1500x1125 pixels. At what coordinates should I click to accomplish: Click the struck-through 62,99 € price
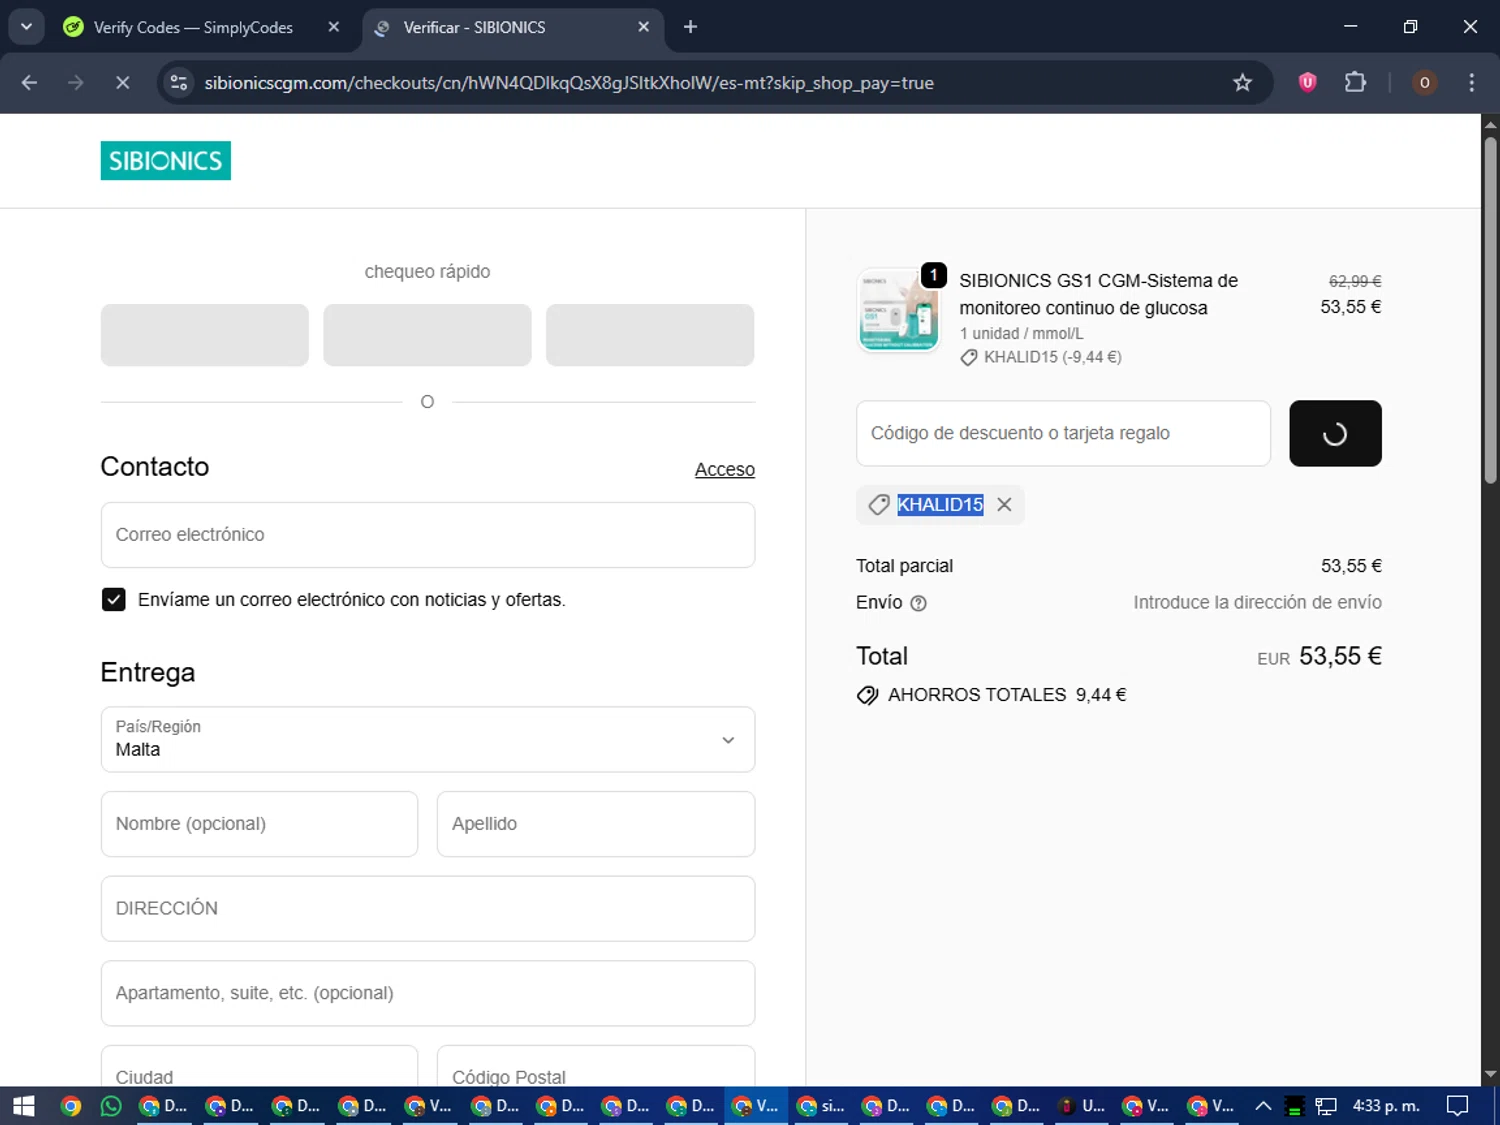pos(1354,282)
